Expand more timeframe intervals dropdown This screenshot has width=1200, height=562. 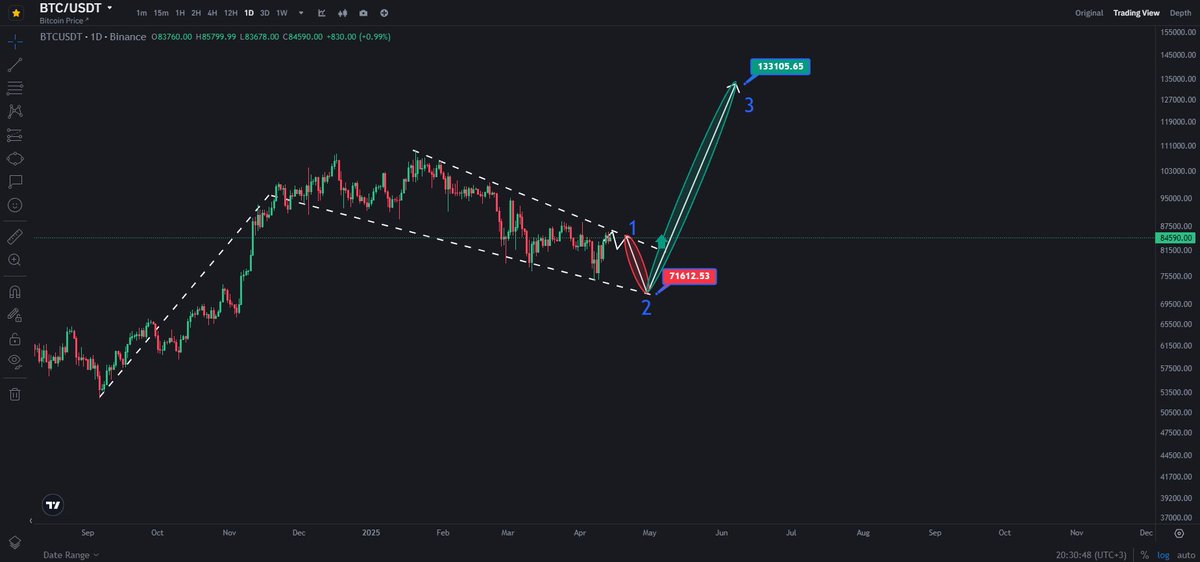pyautogui.click(x=301, y=13)
